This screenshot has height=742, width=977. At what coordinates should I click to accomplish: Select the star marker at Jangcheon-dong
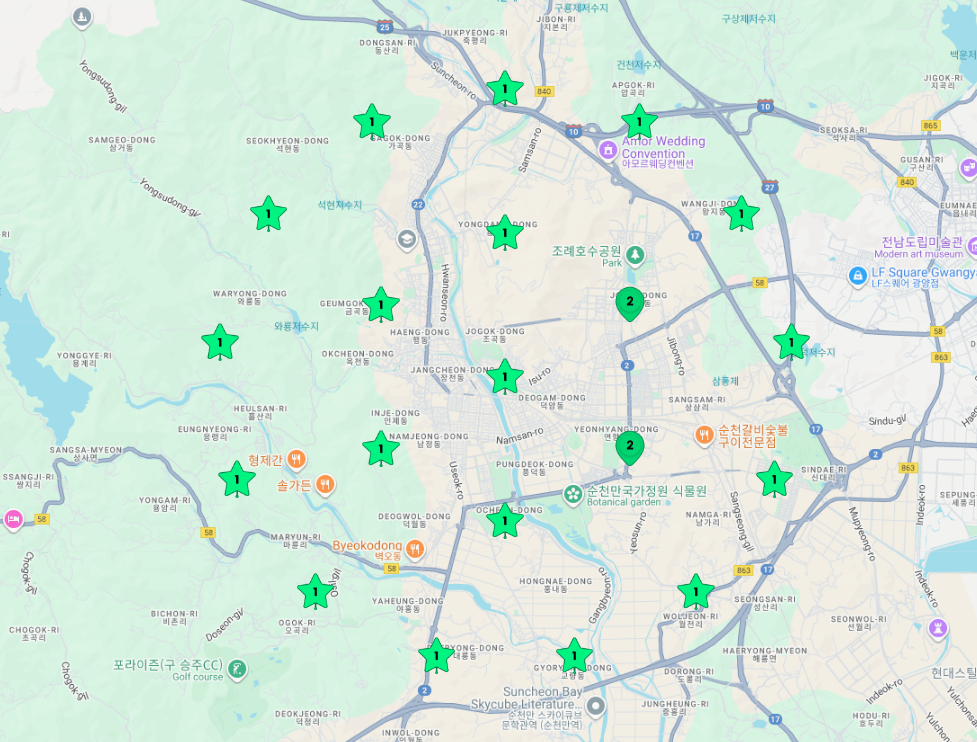[x=505, y=377]
